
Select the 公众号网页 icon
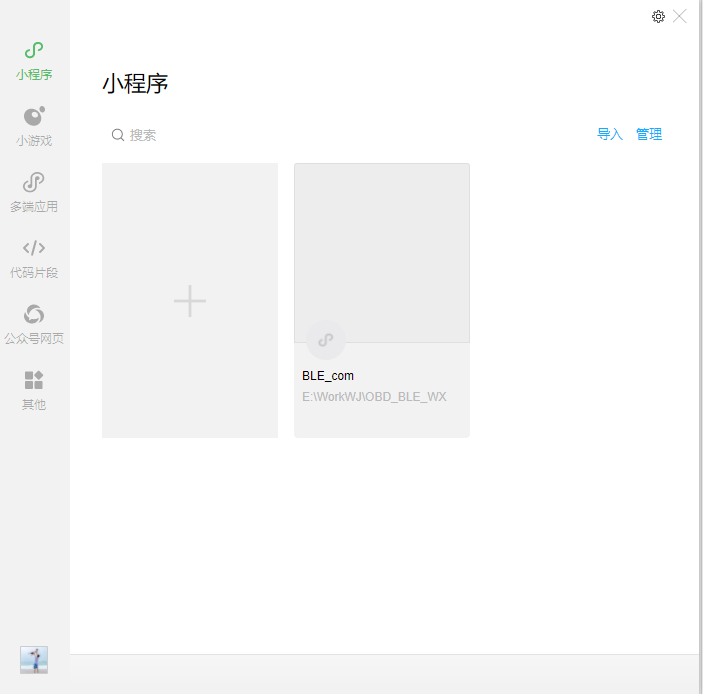[x=34, y=314]
